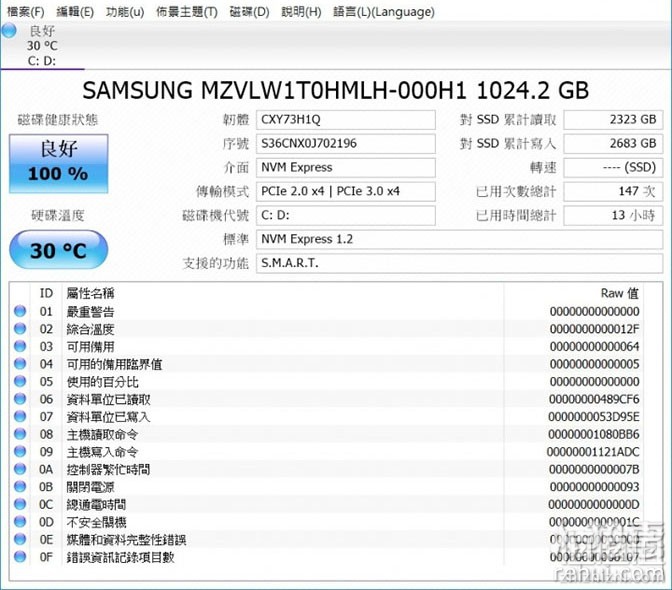Viewport: 672px width, 590px height.
Task: Click raw value 0000001080BB6
Action: click(594, 434)
